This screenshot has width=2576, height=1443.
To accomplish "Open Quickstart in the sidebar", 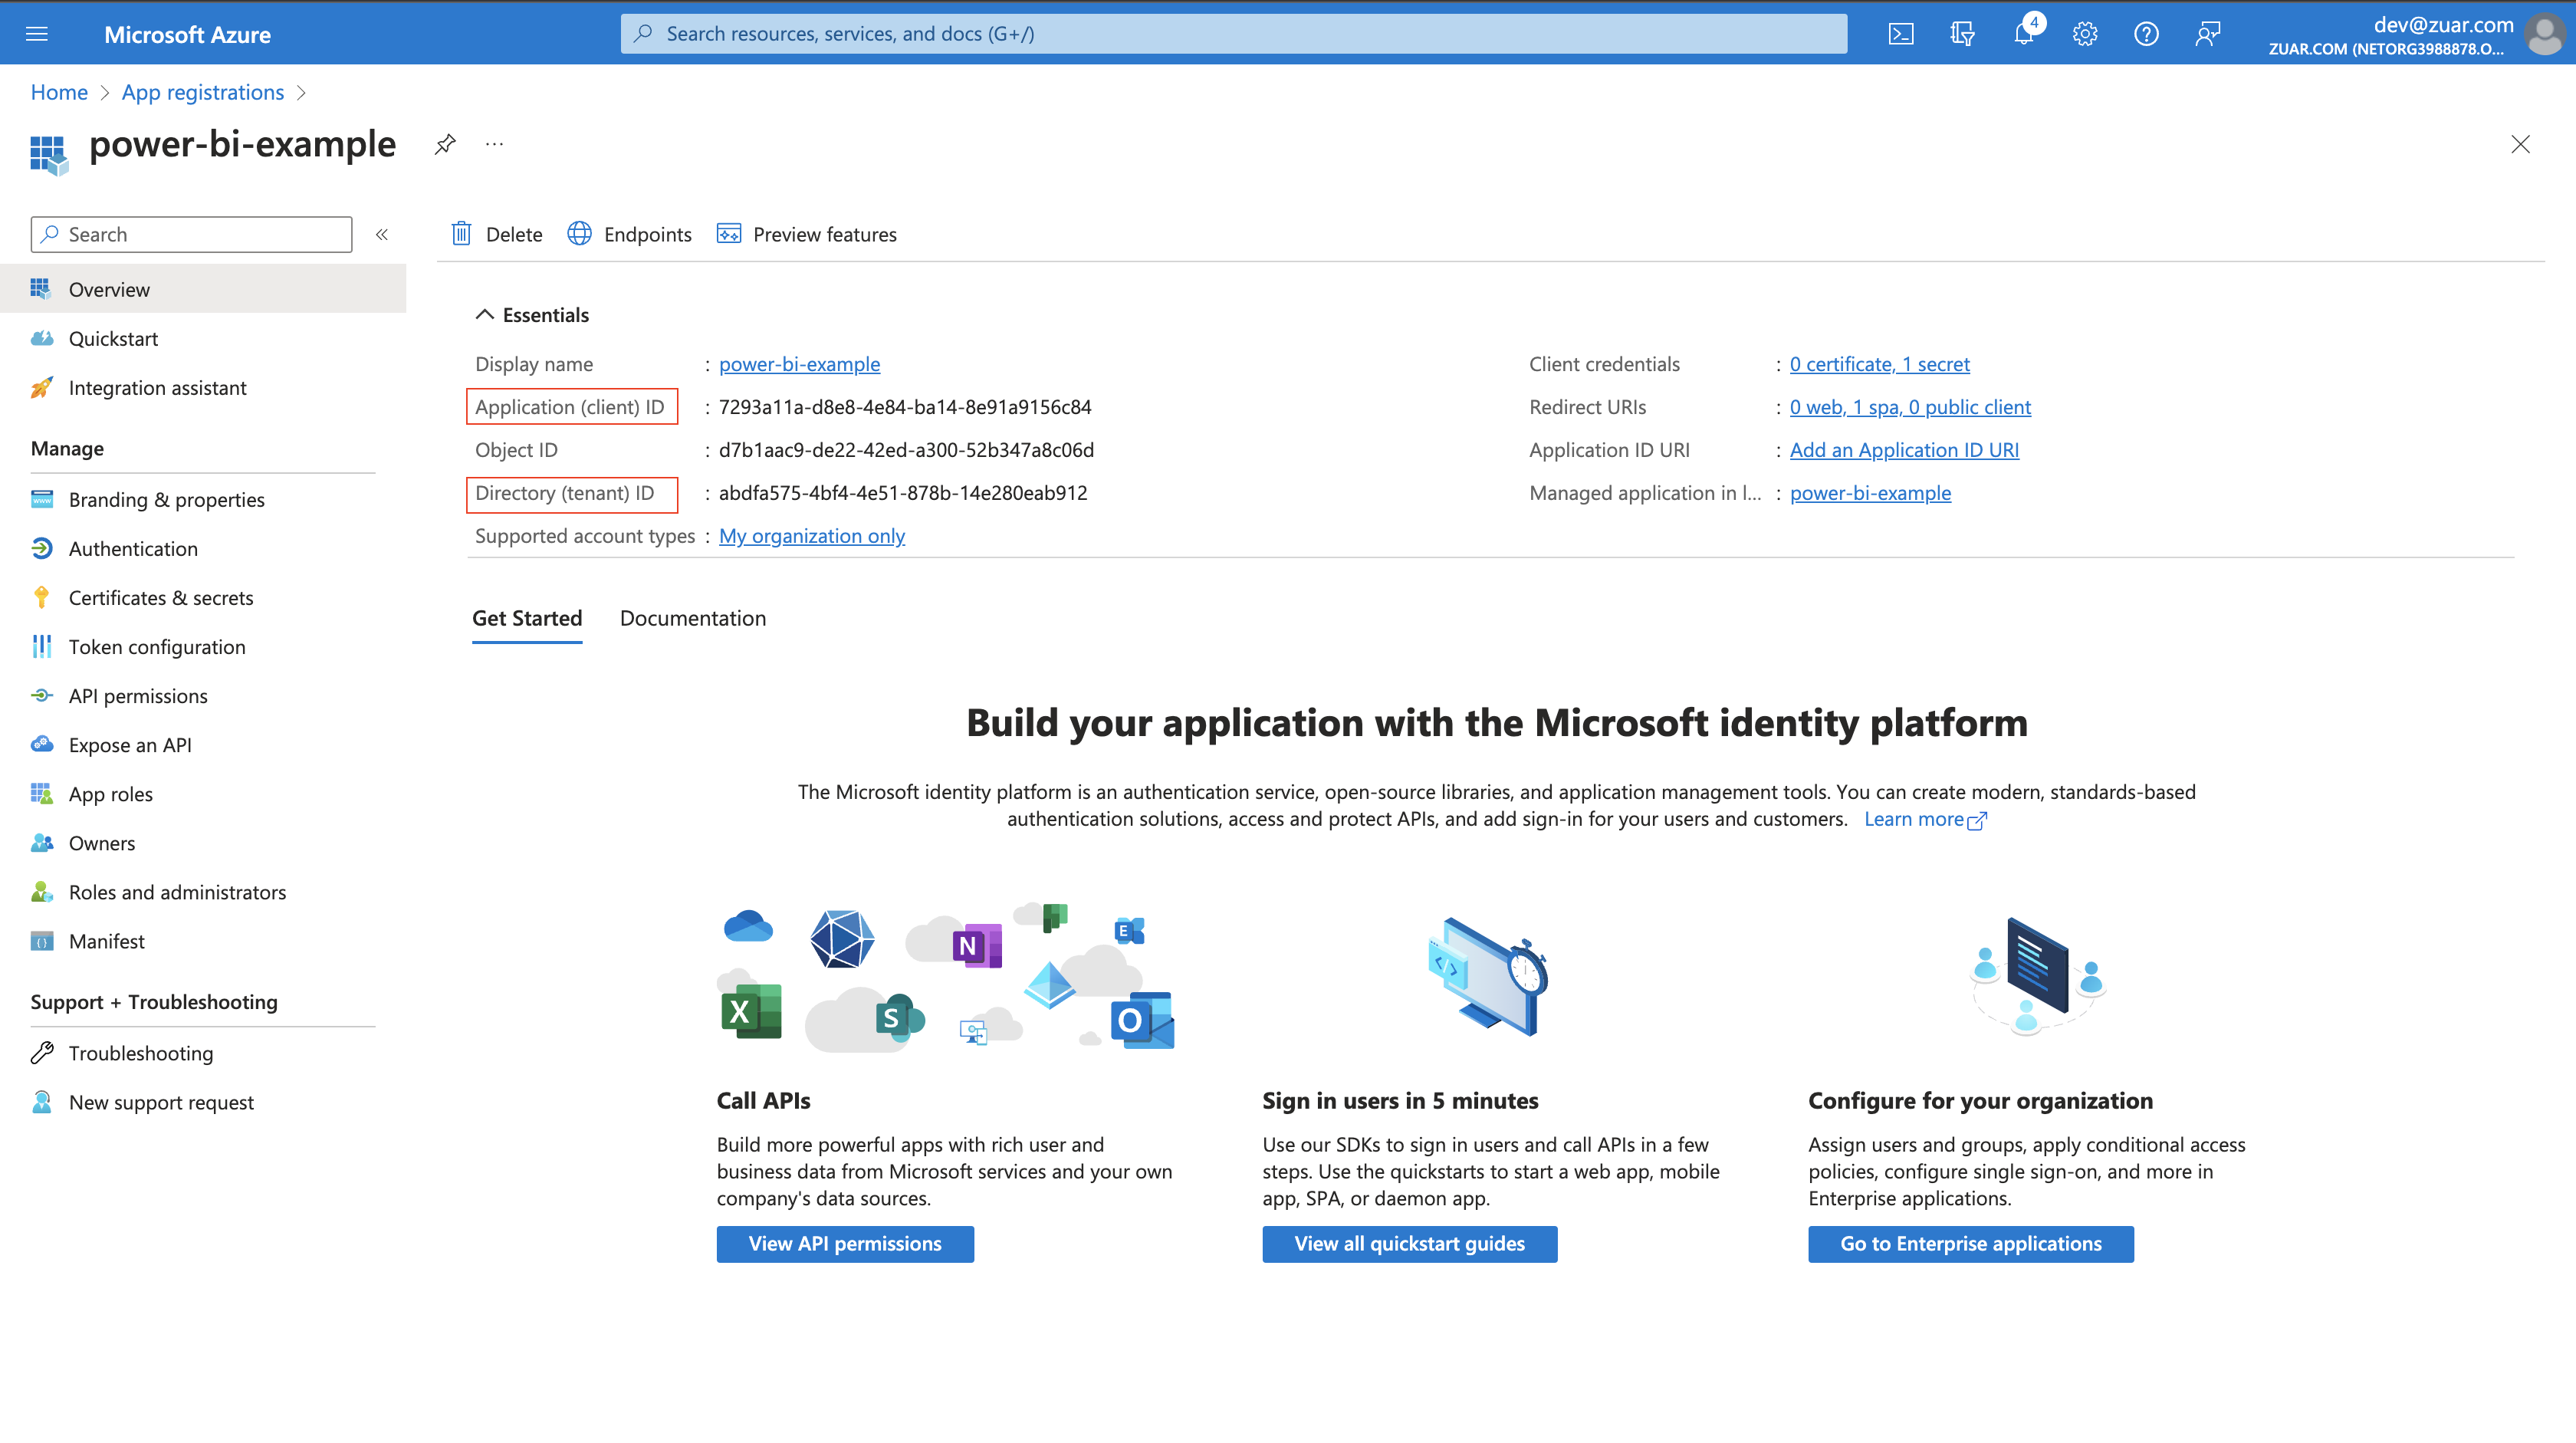I will tap(203, 338).
